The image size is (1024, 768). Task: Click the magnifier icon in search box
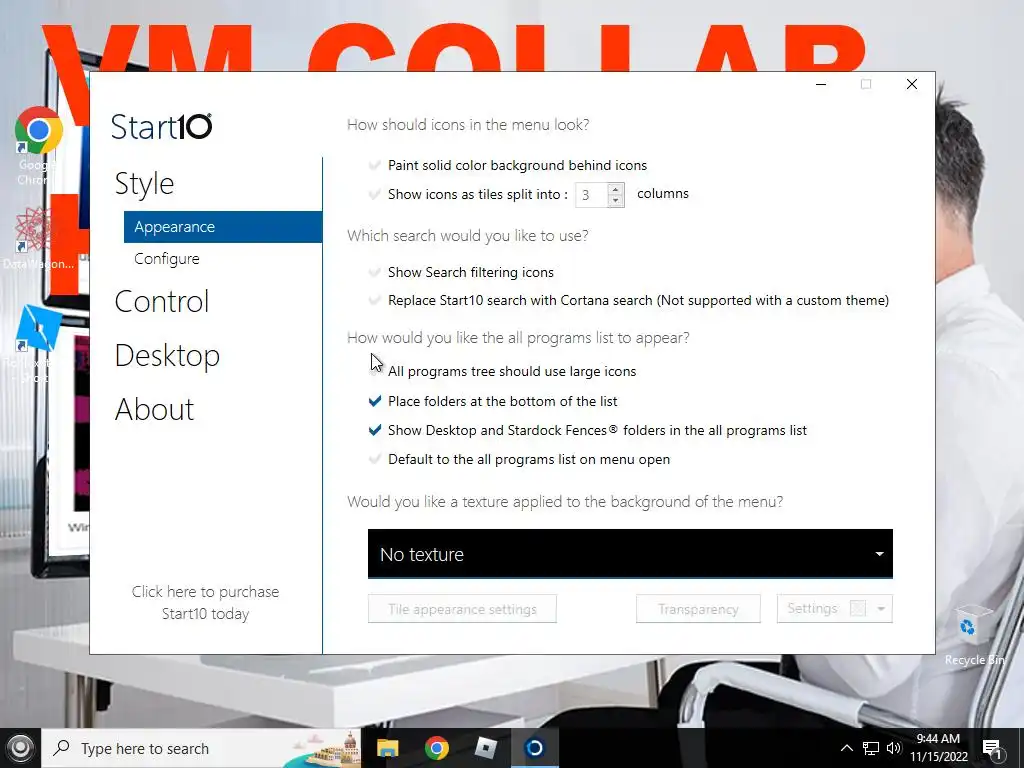point(61,748)
